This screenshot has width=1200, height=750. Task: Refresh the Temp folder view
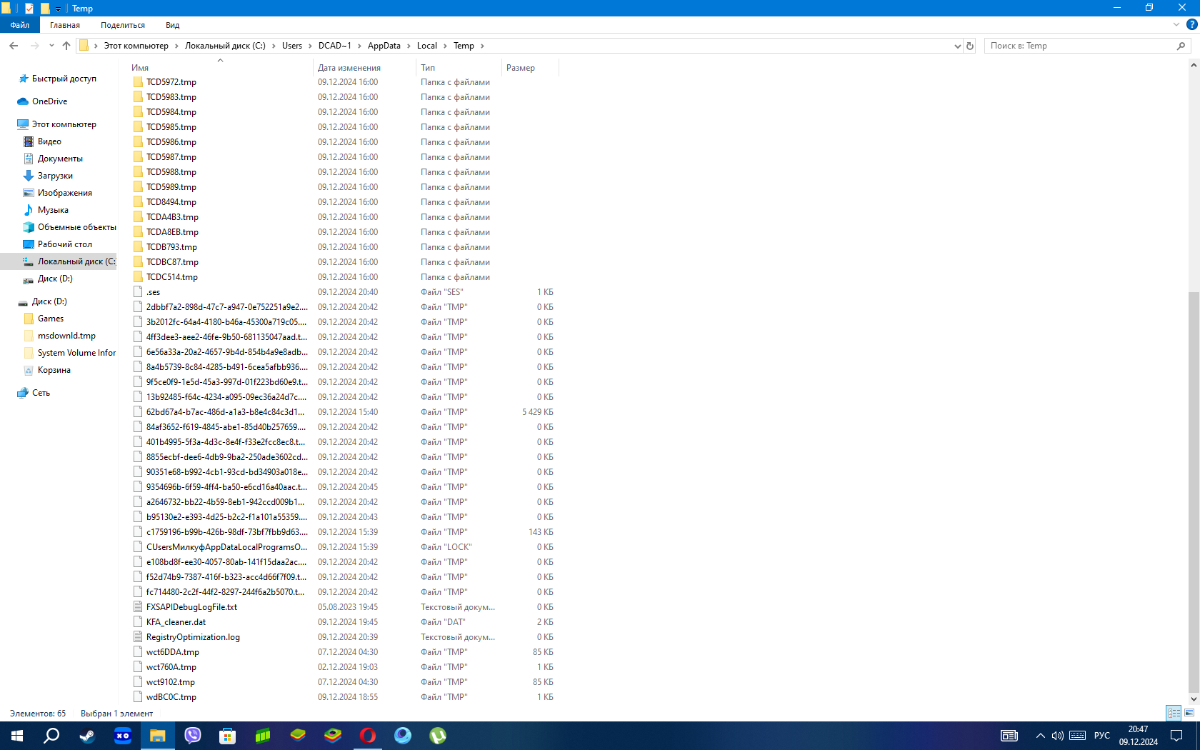[x=971, y=46]
